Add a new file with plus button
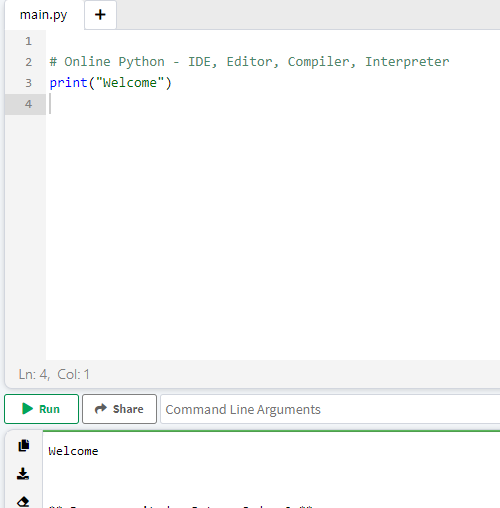Image resolution: width=500 pixels, height=508 pixels. tap(100, 15)
